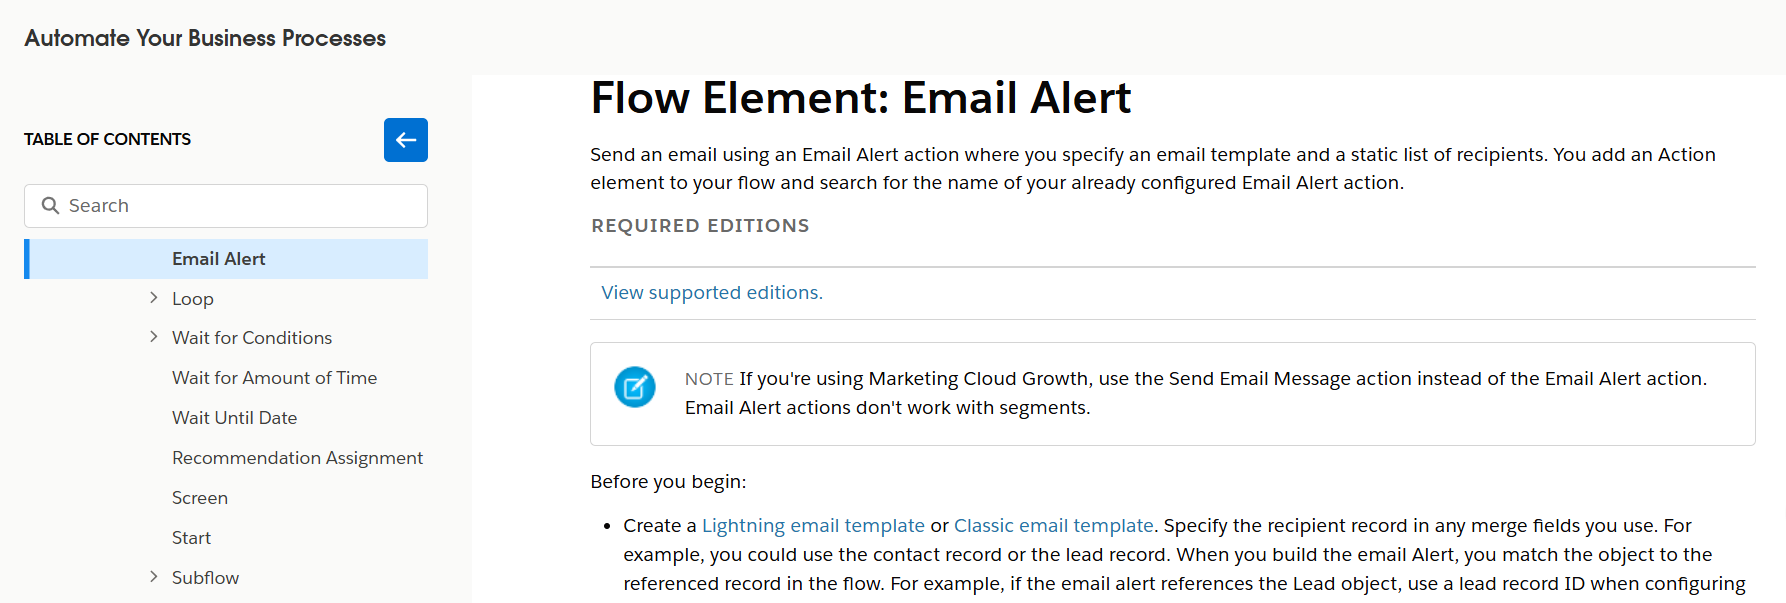Click the blue NOTE pencil icon
The height and width of the screenshot is (603, 1786).
pos(635,387)
